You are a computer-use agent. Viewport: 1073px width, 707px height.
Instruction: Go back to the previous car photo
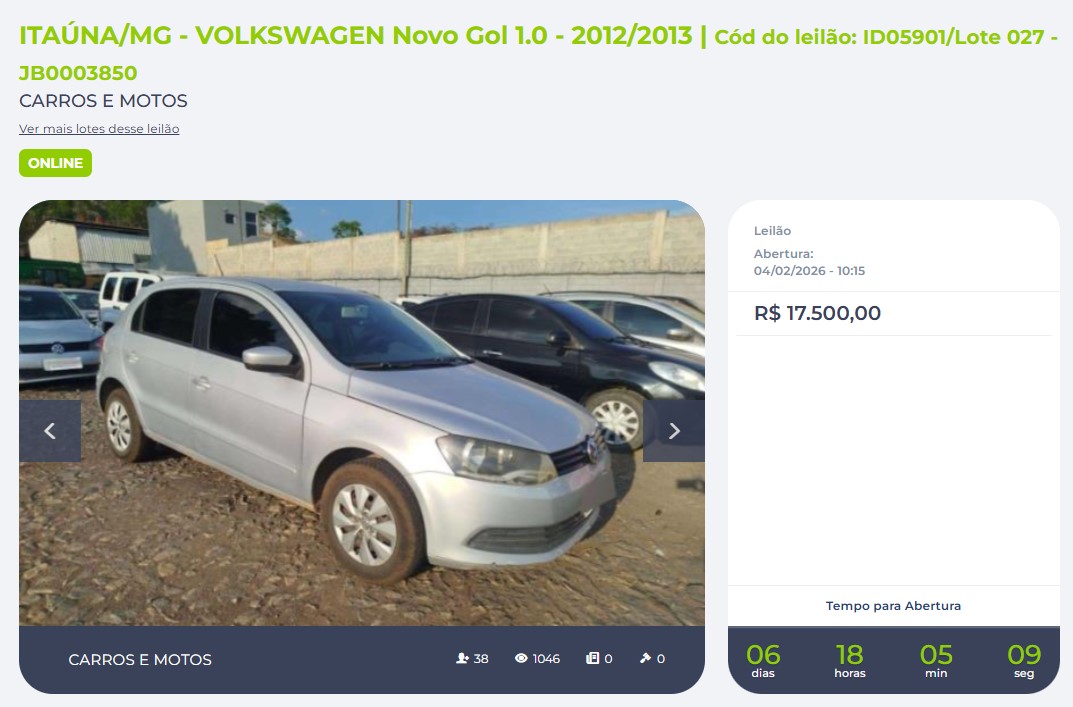50,430
